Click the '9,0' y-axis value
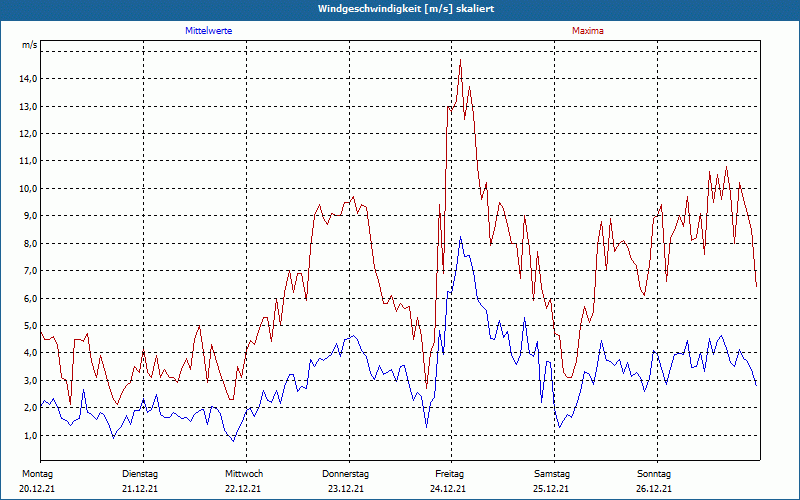This screenshot has width=800, height=500. pos(30,216)
